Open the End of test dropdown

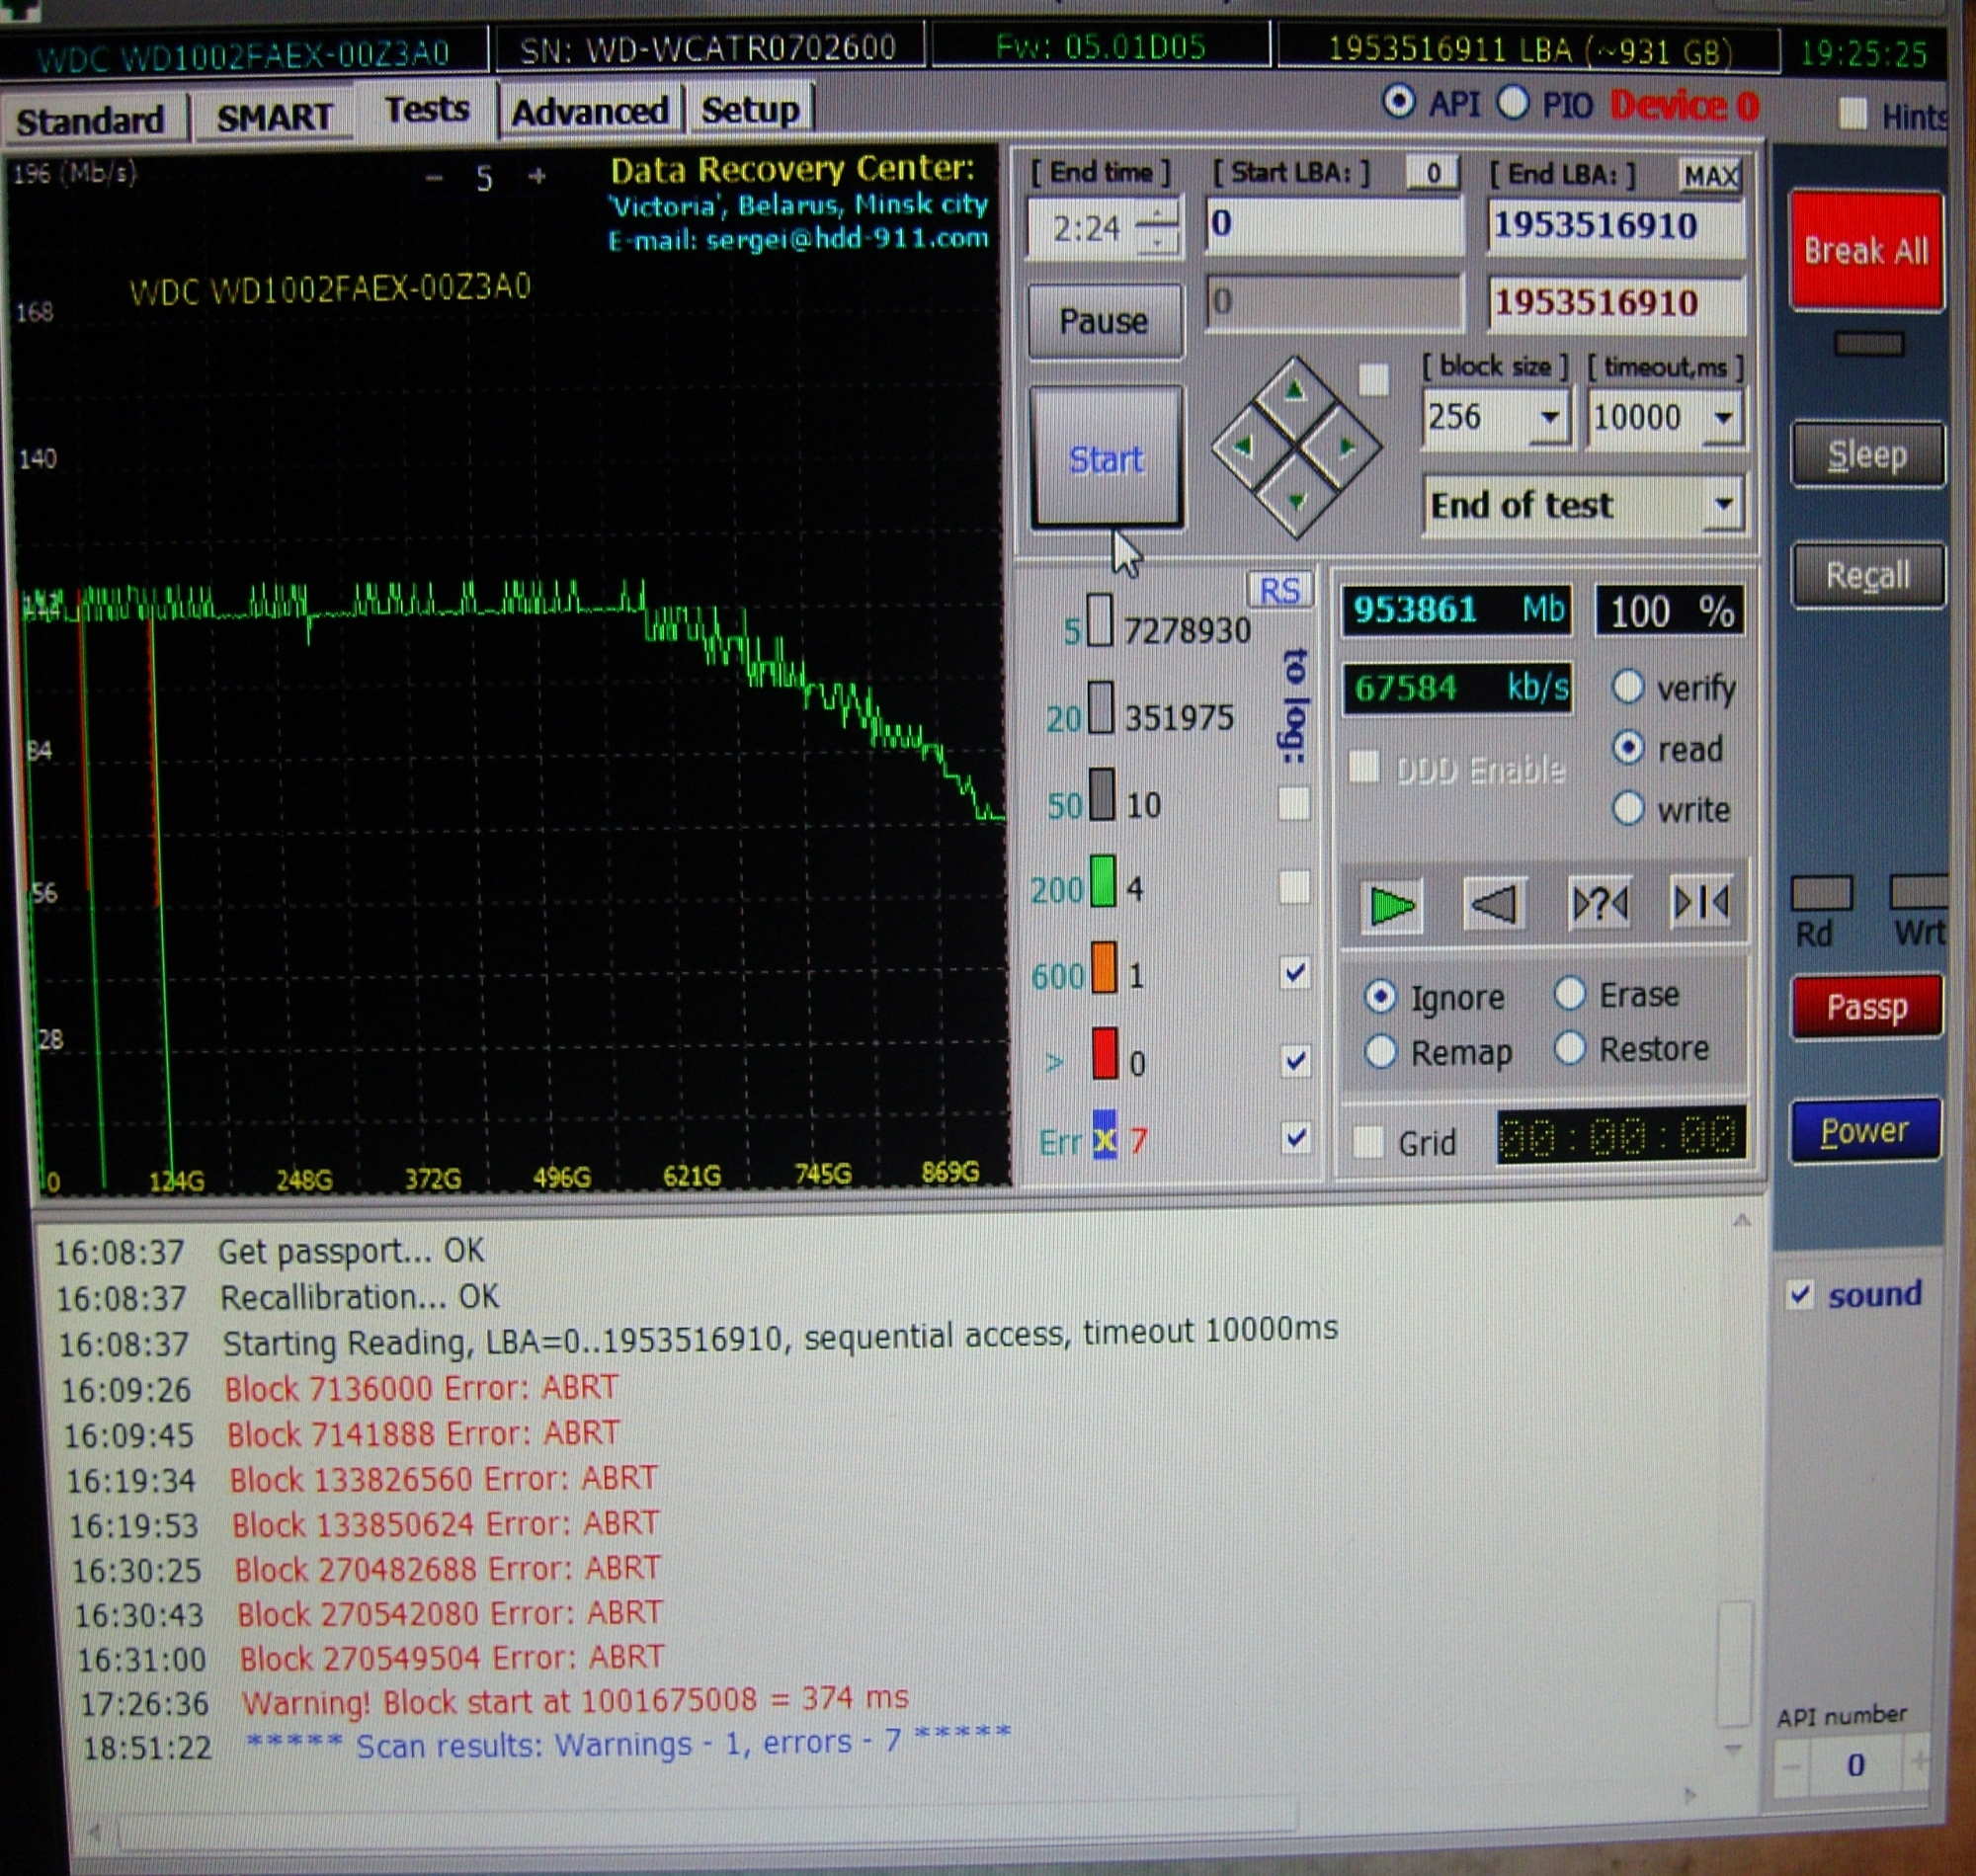click(1723, 505)
